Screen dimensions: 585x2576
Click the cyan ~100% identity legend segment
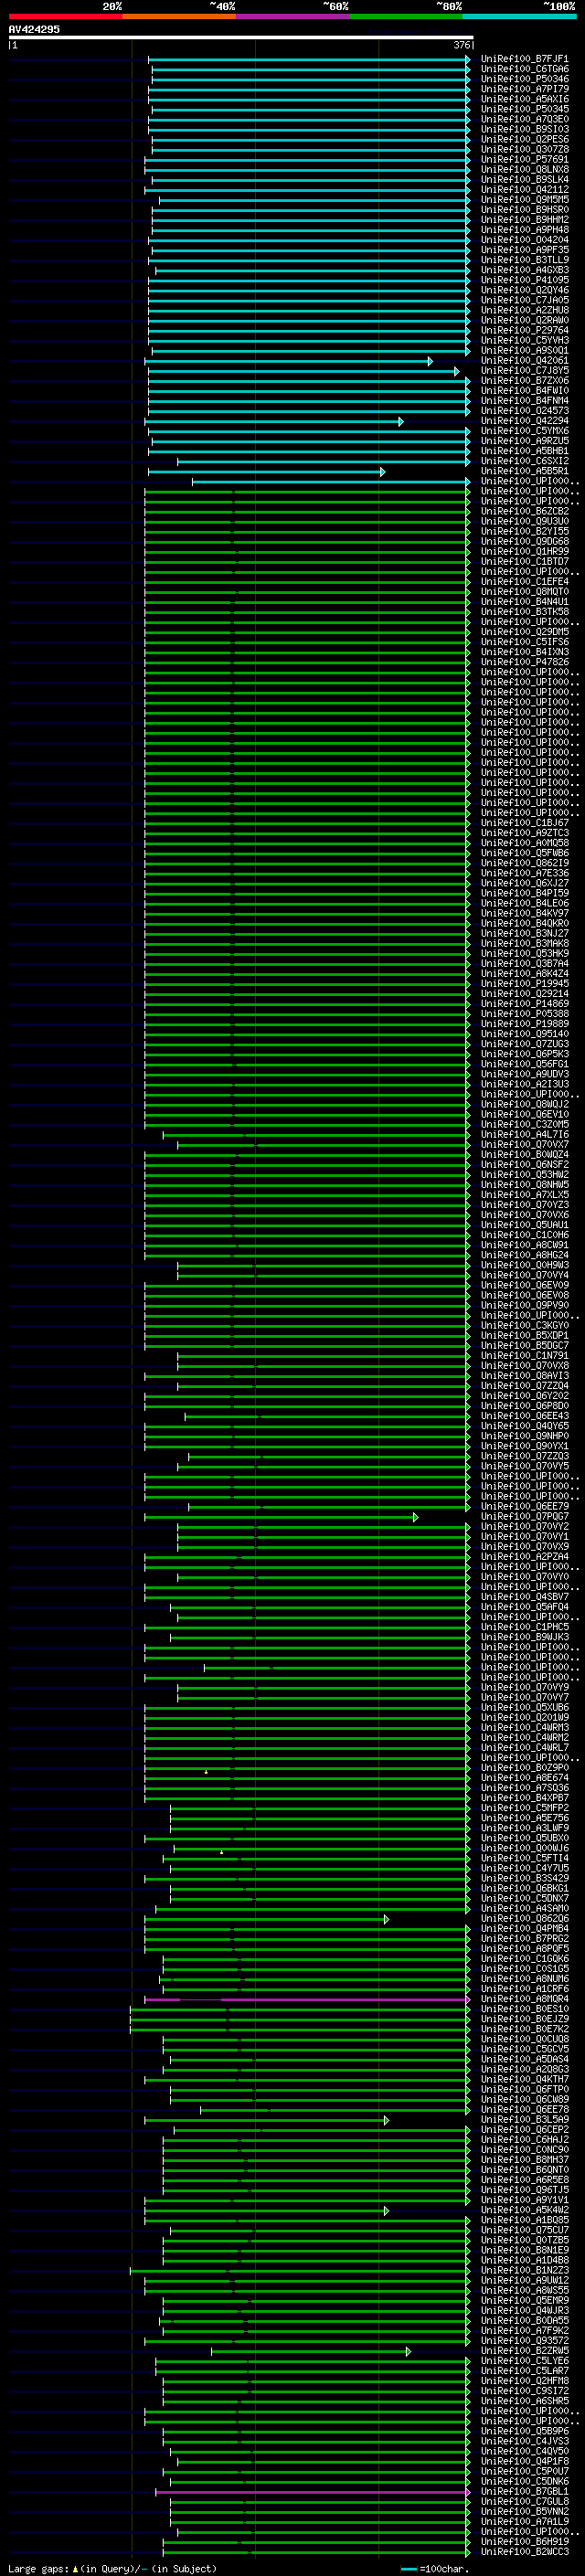(x=520, y=16)
